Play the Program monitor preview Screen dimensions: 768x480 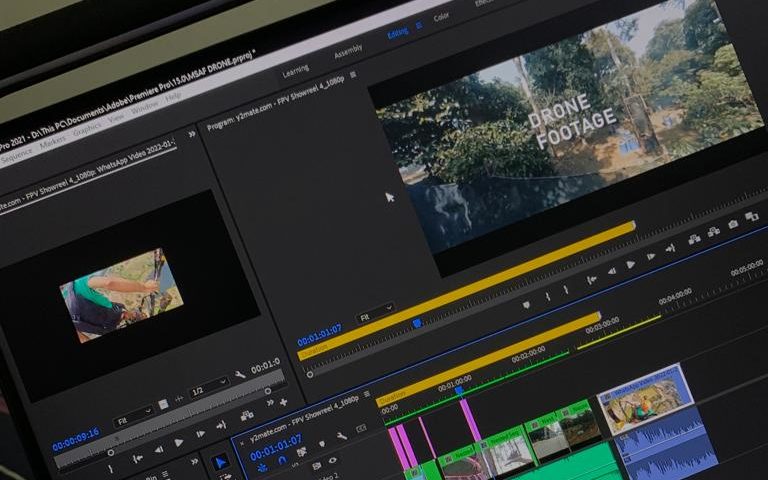(x=631, y=264)
